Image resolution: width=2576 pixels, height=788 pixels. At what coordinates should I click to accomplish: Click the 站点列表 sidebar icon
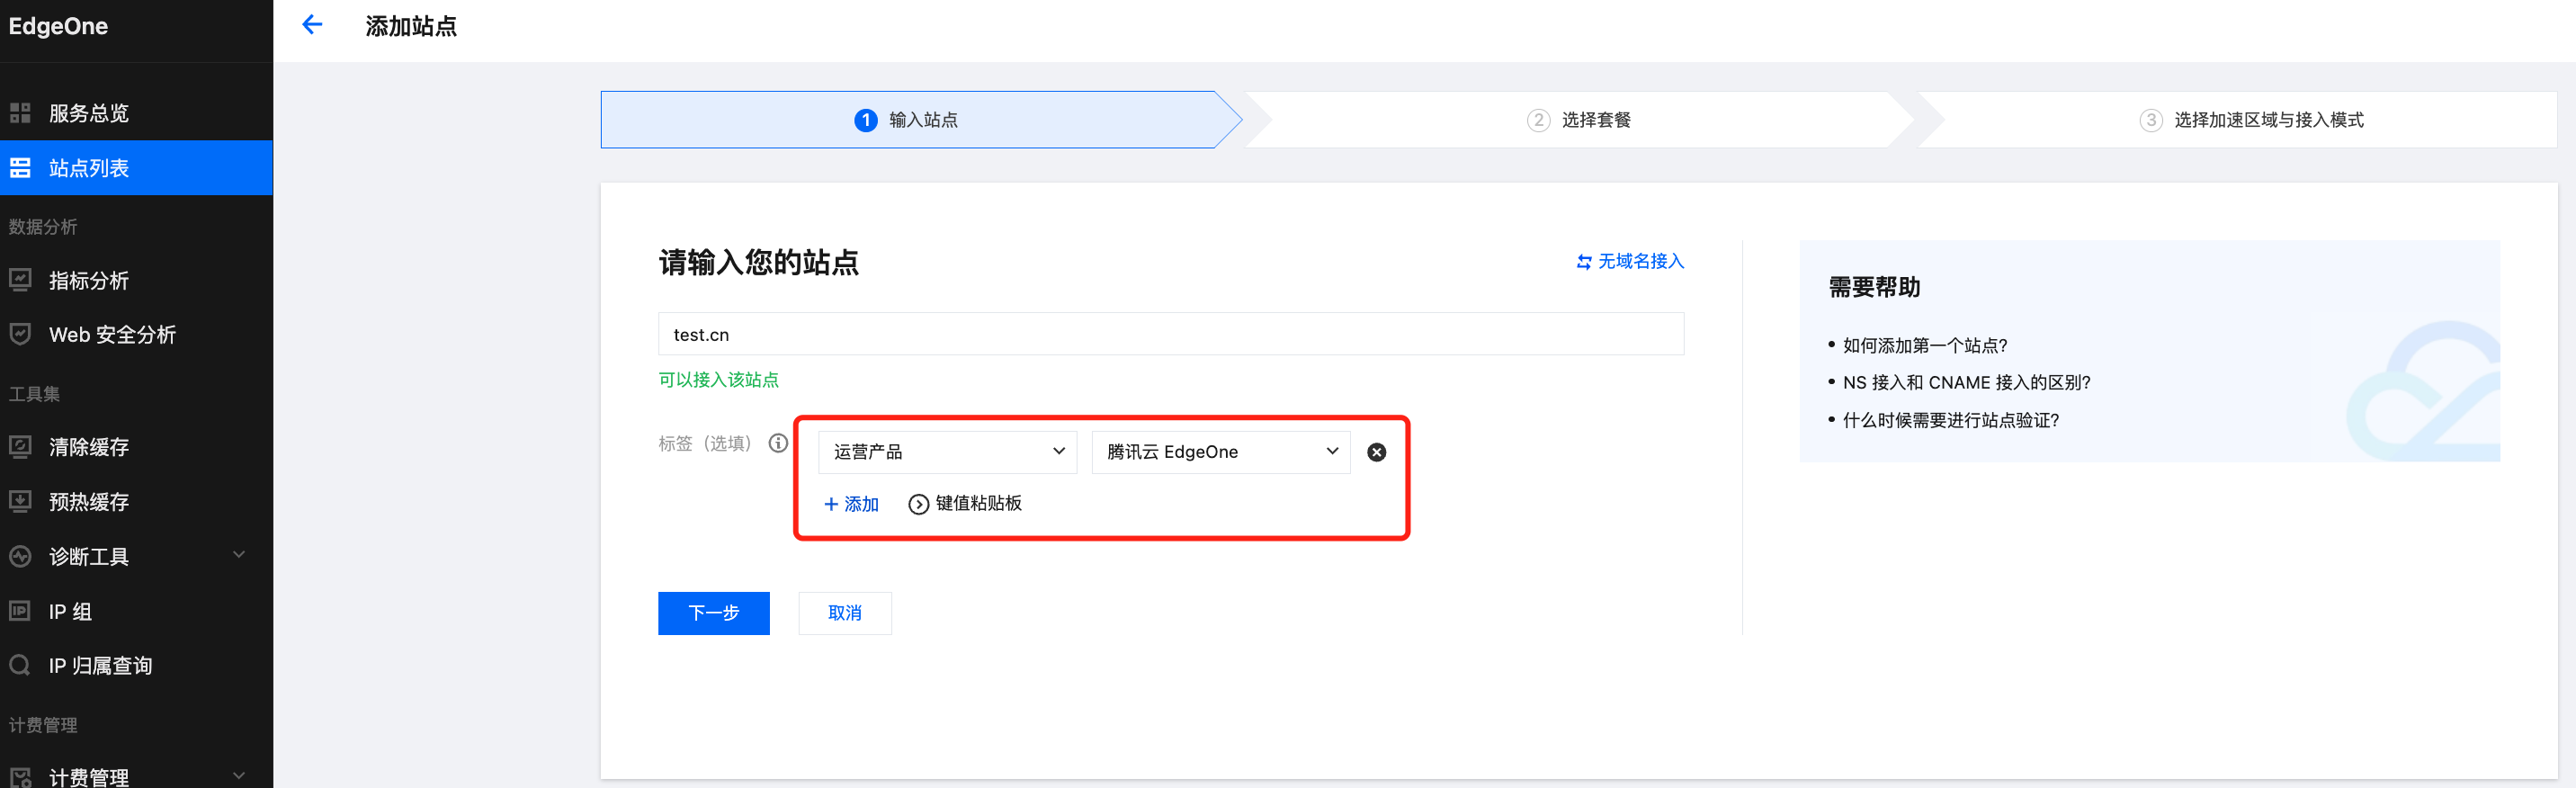pos(20,168)
